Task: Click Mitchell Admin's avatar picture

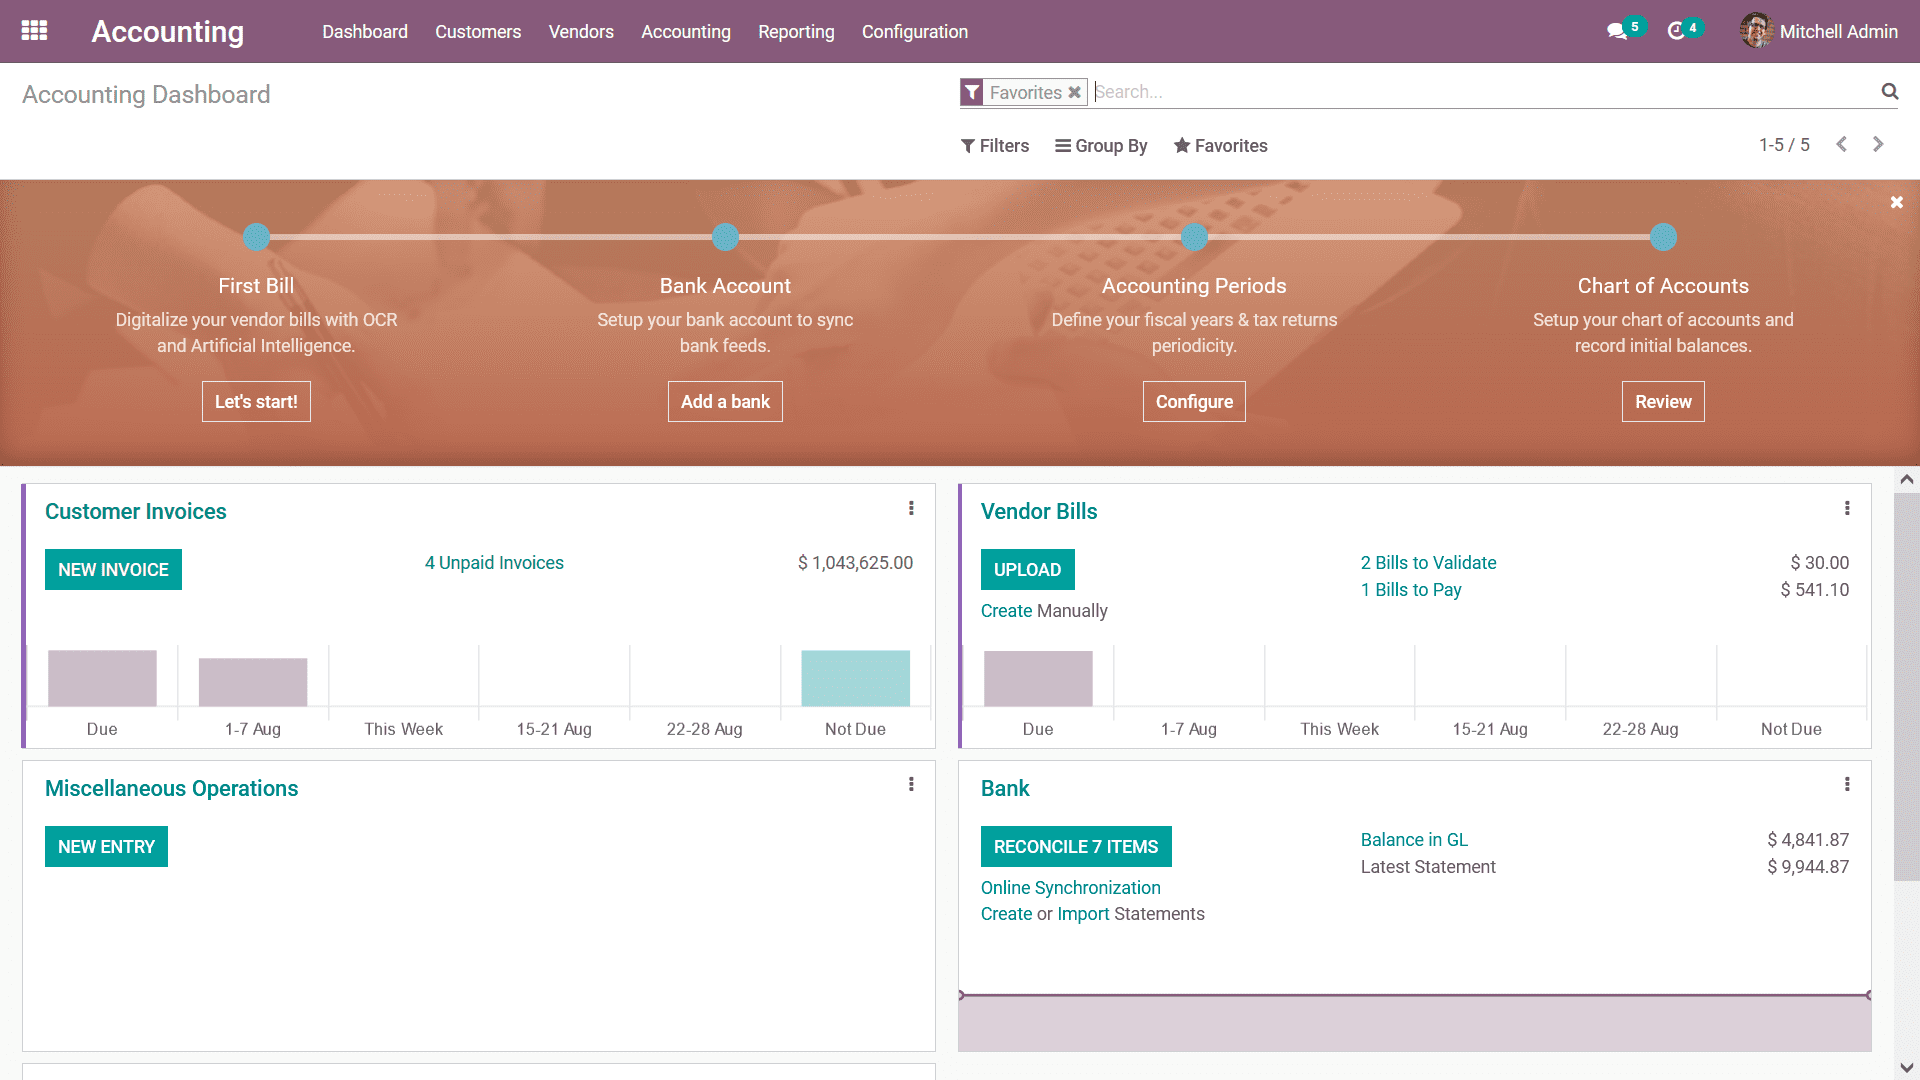Action: 1756,31
